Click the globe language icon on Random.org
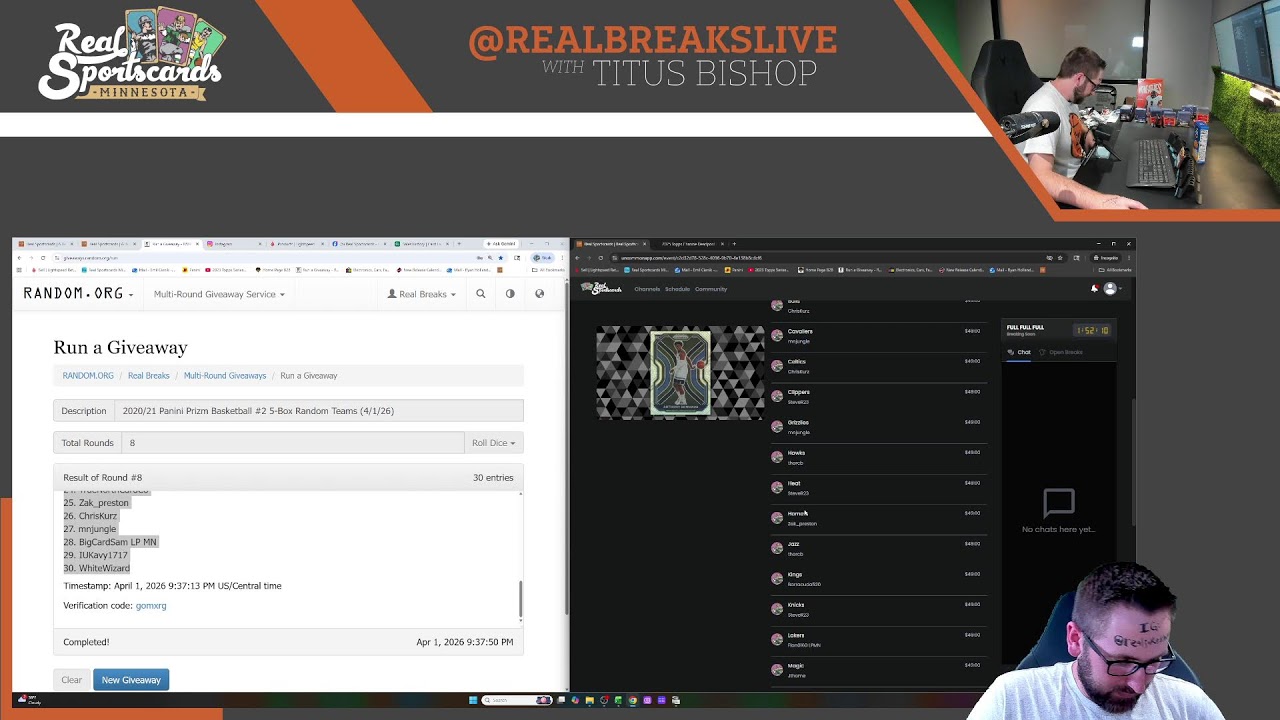1280x720 pixels. click(539, 294)
